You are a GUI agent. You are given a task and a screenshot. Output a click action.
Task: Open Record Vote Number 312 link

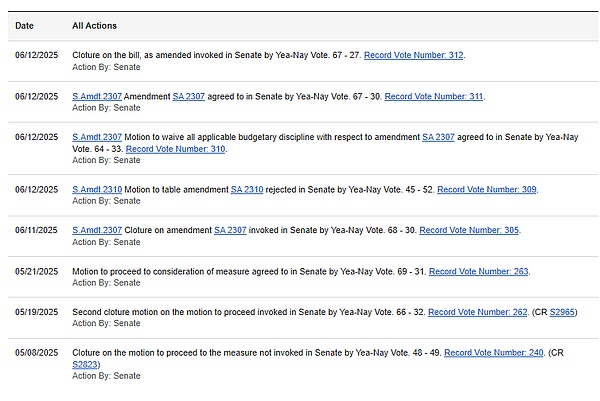[x=413, y=55]
